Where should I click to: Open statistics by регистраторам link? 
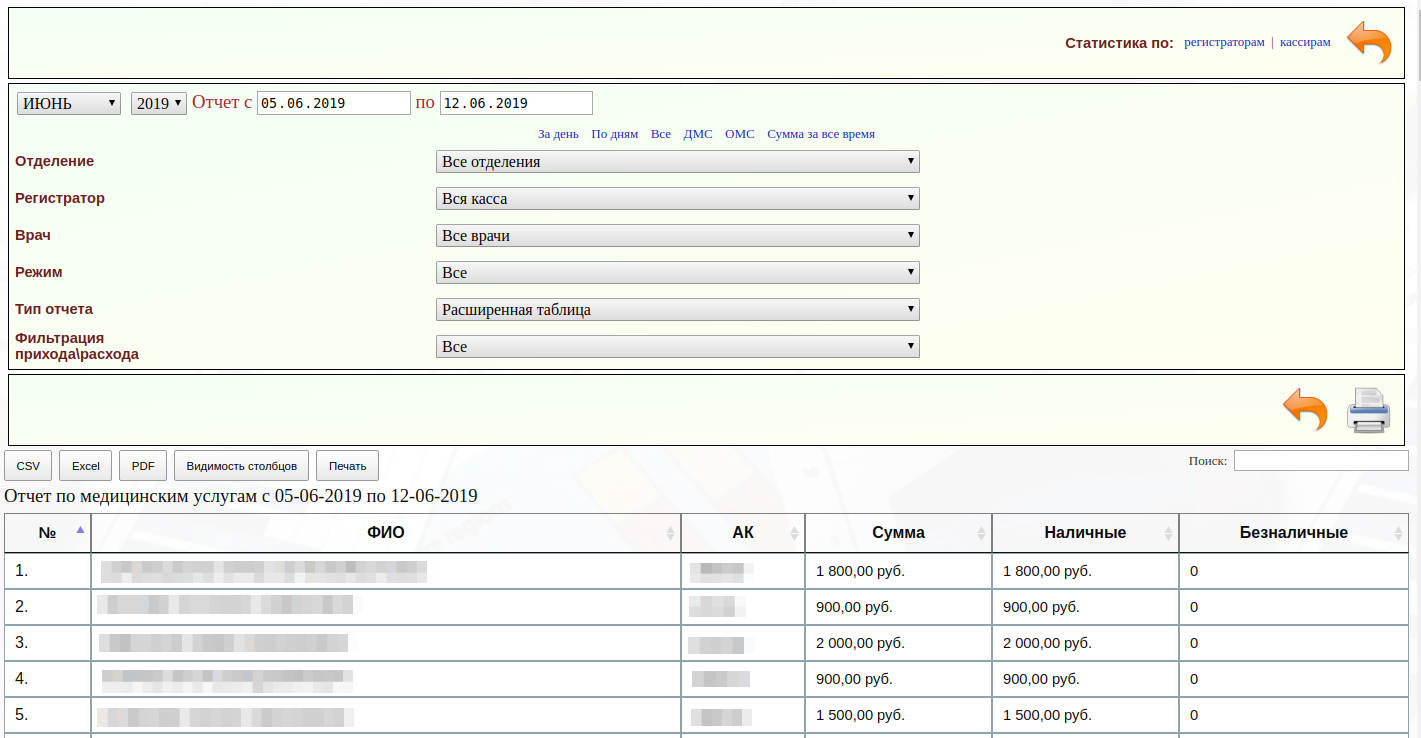1224,42
